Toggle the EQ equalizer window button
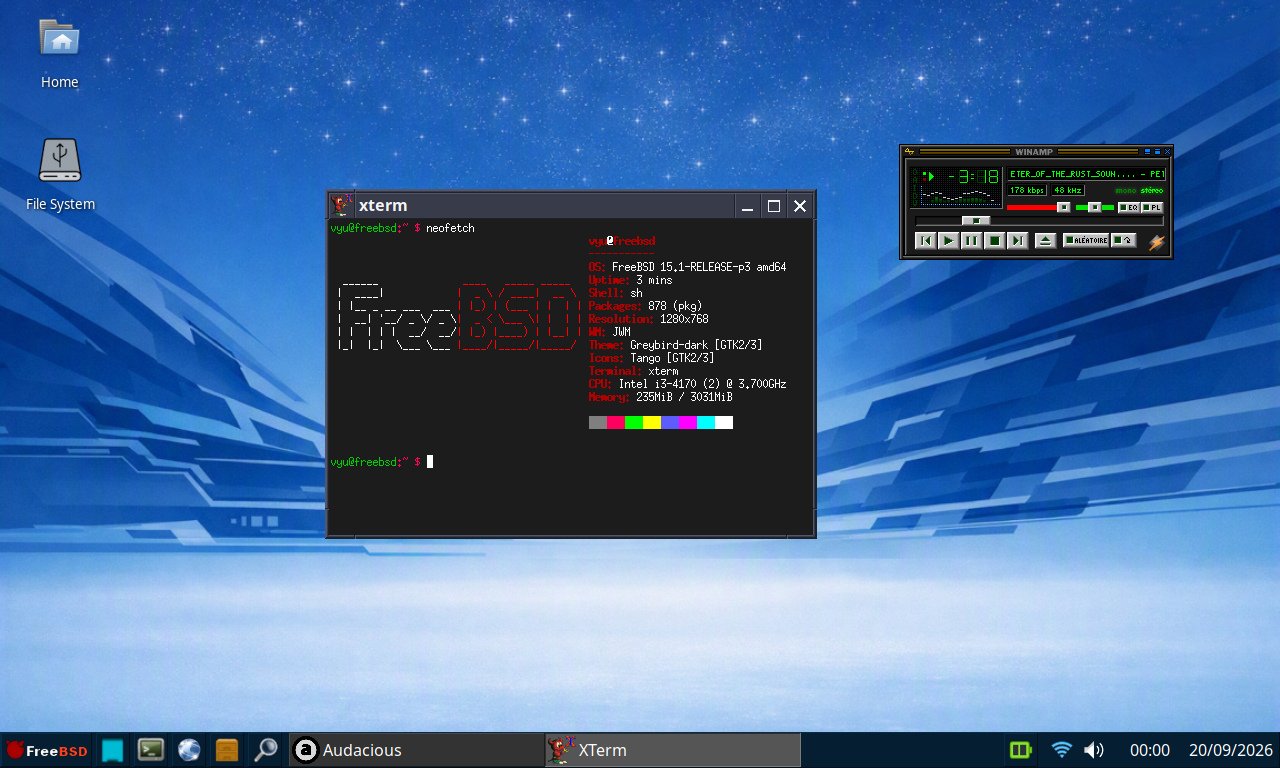Screen dimensions: 1280x768 1129,207
